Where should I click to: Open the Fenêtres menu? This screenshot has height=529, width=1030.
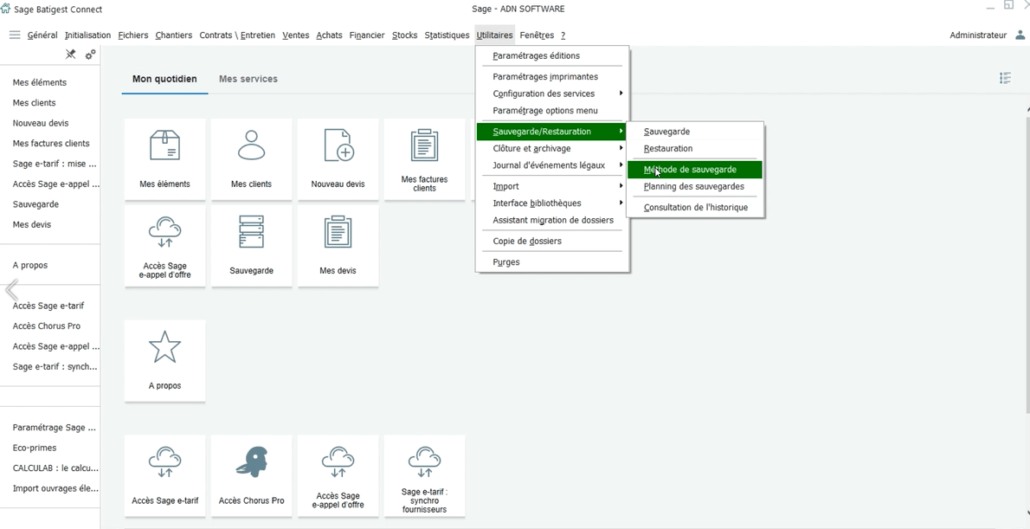click(x=537, y=35)
